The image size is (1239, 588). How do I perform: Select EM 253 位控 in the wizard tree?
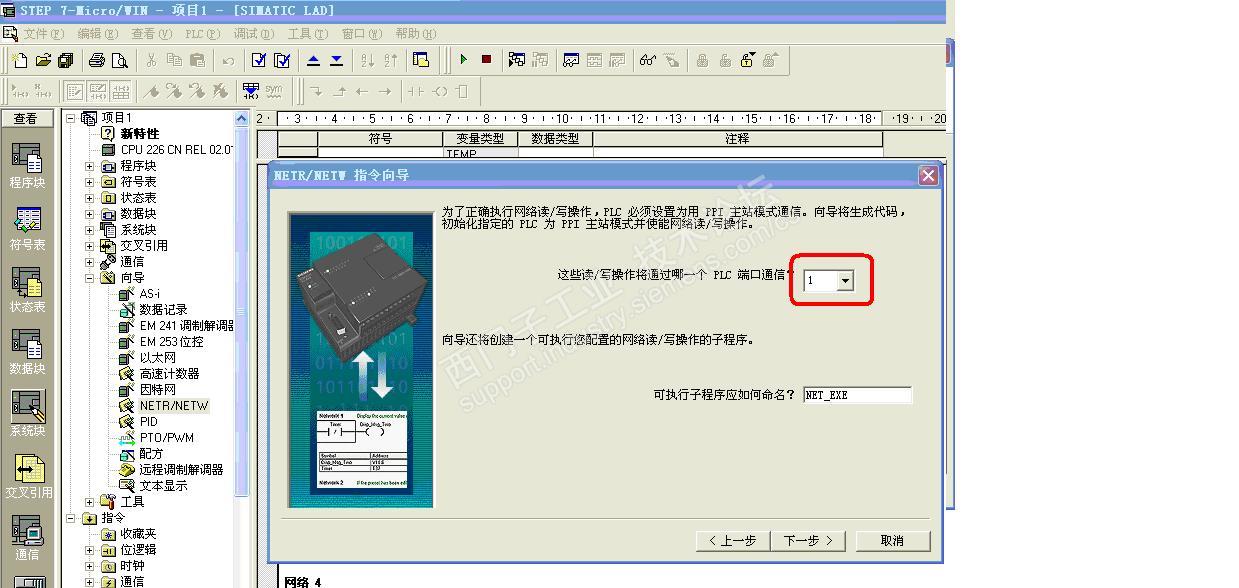click(171, 342)
